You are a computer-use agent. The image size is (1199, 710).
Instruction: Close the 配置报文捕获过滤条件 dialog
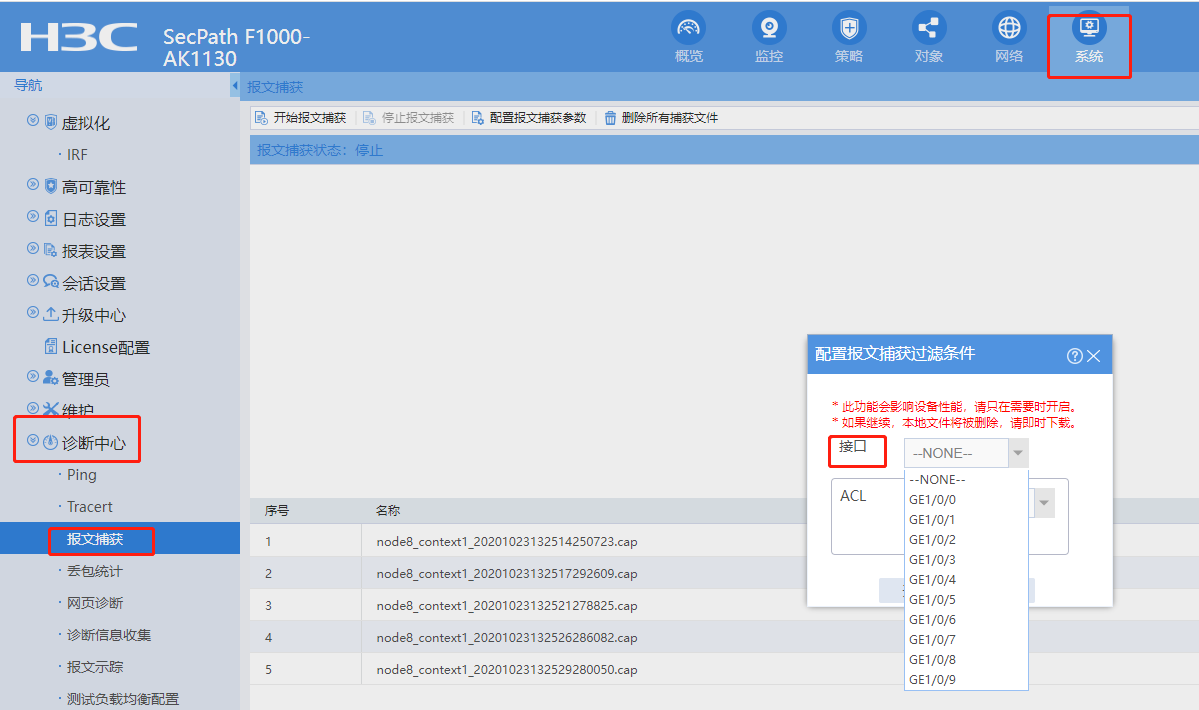[x=1093, y=356]
